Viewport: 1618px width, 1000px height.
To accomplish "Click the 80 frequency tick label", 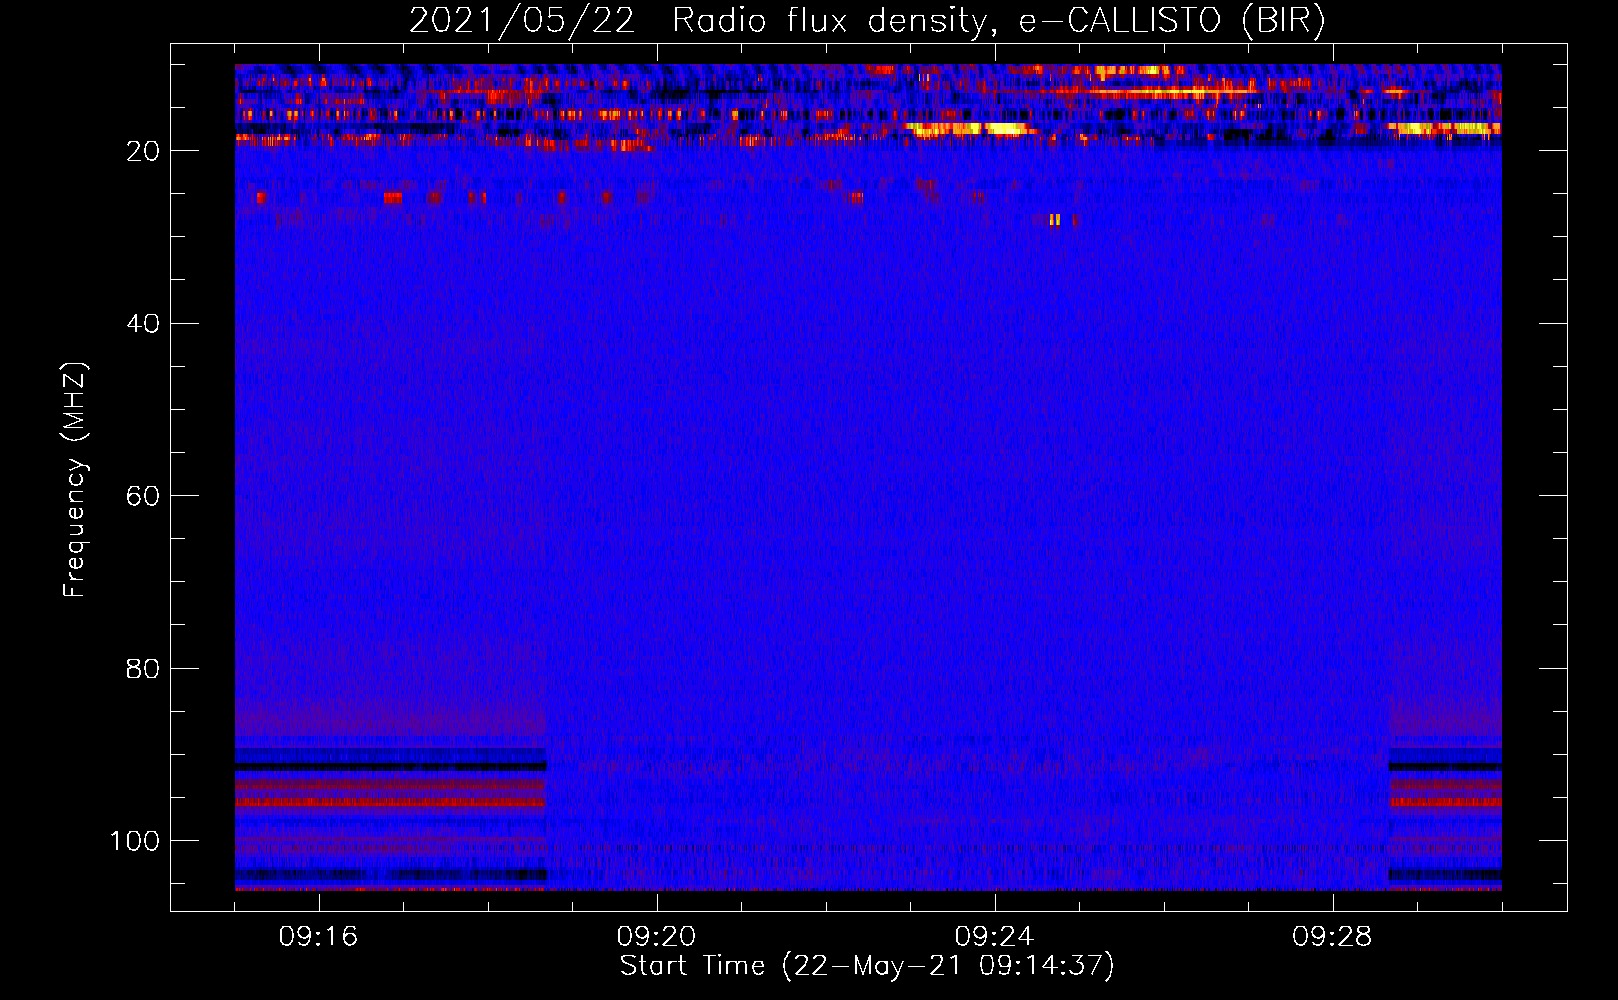I will 143,668.
